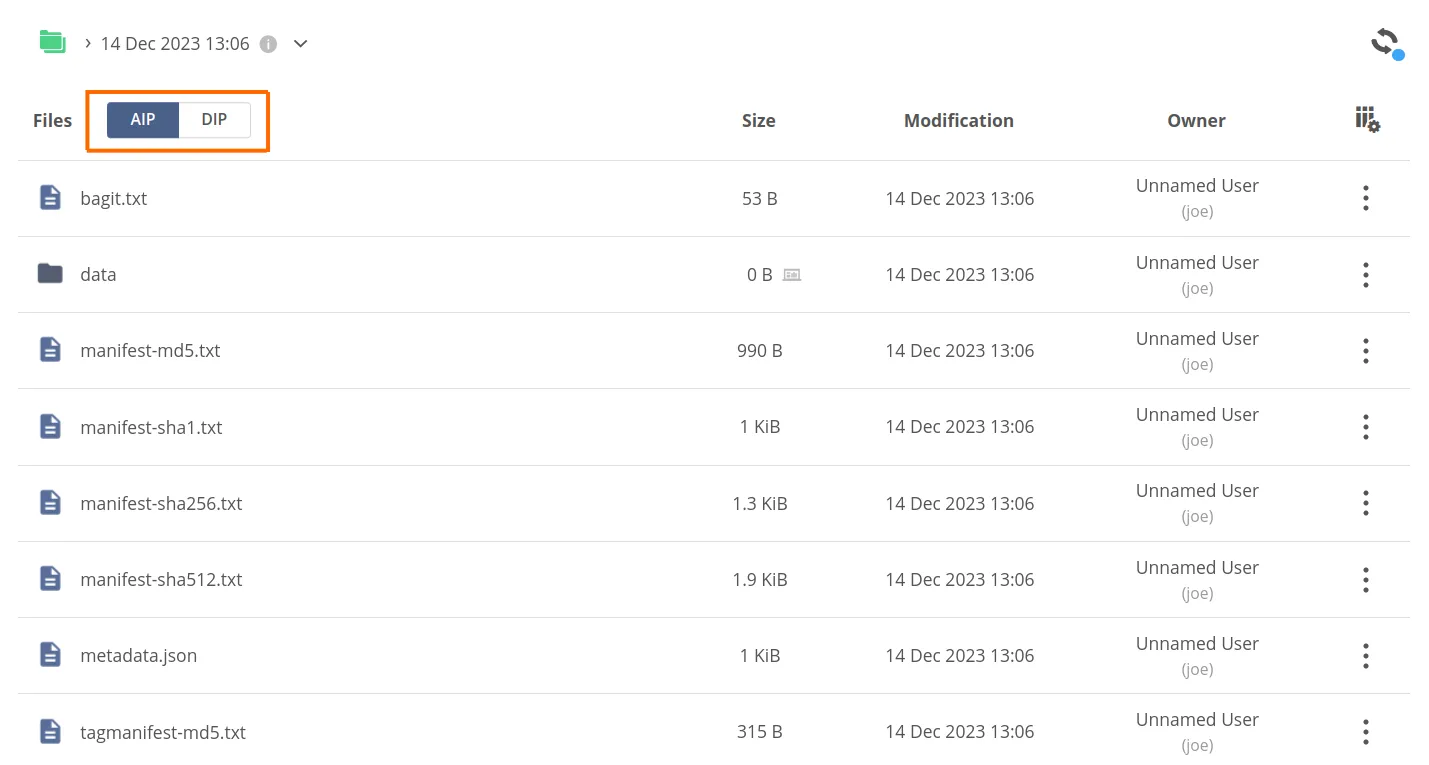The height and width of the screenshot is (765, 1429).
Task: Click the data folder icon
Action: pyautogui.click(x=50, y=274)
